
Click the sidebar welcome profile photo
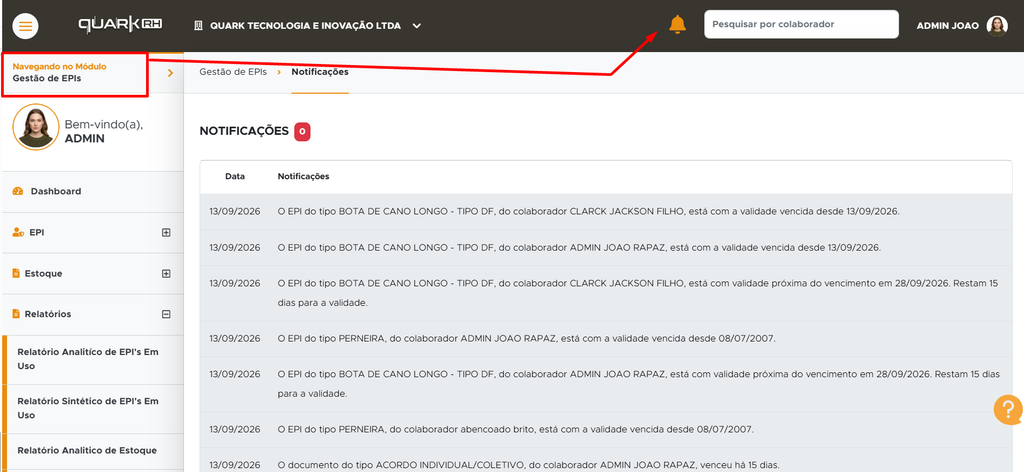click(36, 127)
